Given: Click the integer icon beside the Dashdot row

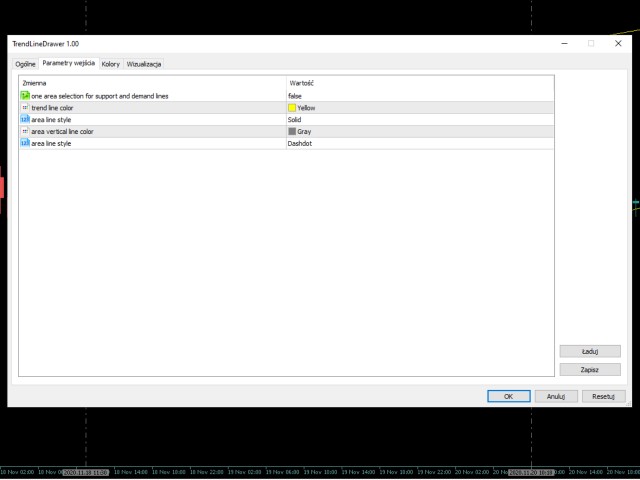Looking at the screenshot, I should (25, 143).
